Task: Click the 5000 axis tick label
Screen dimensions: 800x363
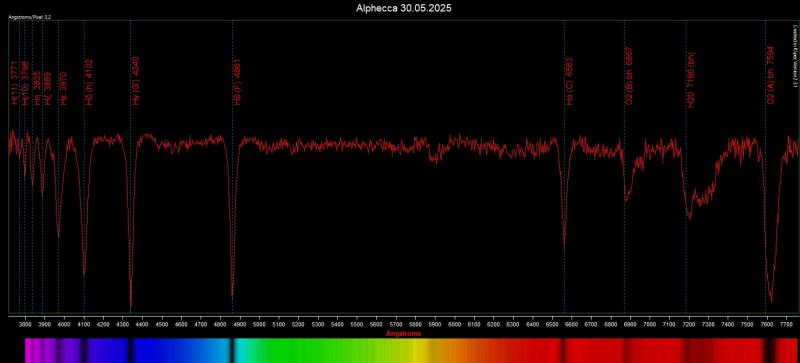Action: (x=259, y=324)
